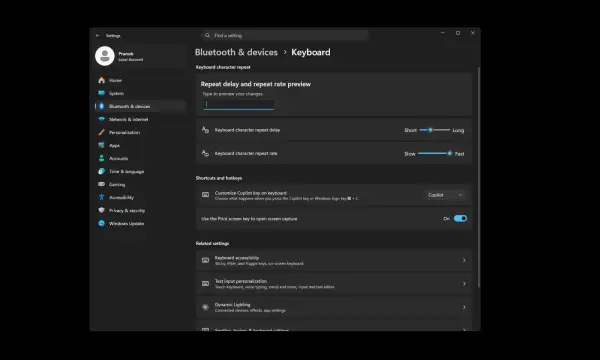Screen dimensions: 600x360
Task: Click the repeat rate row icon
Action: pos(205,153)
